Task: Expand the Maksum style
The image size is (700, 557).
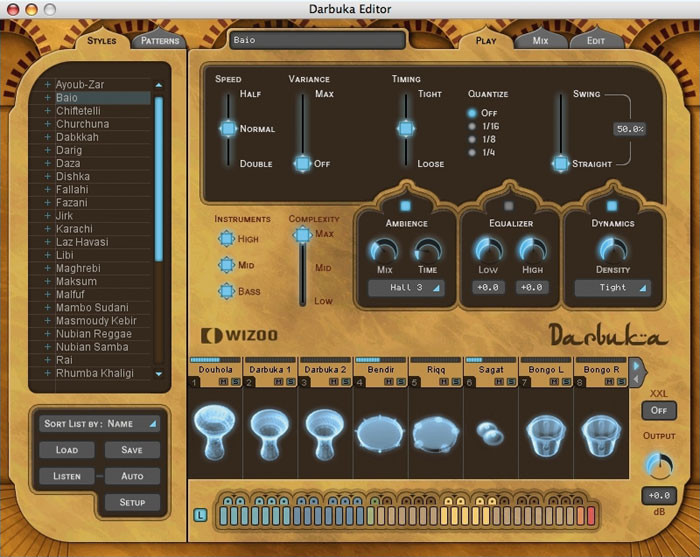Action: (47, 281)
